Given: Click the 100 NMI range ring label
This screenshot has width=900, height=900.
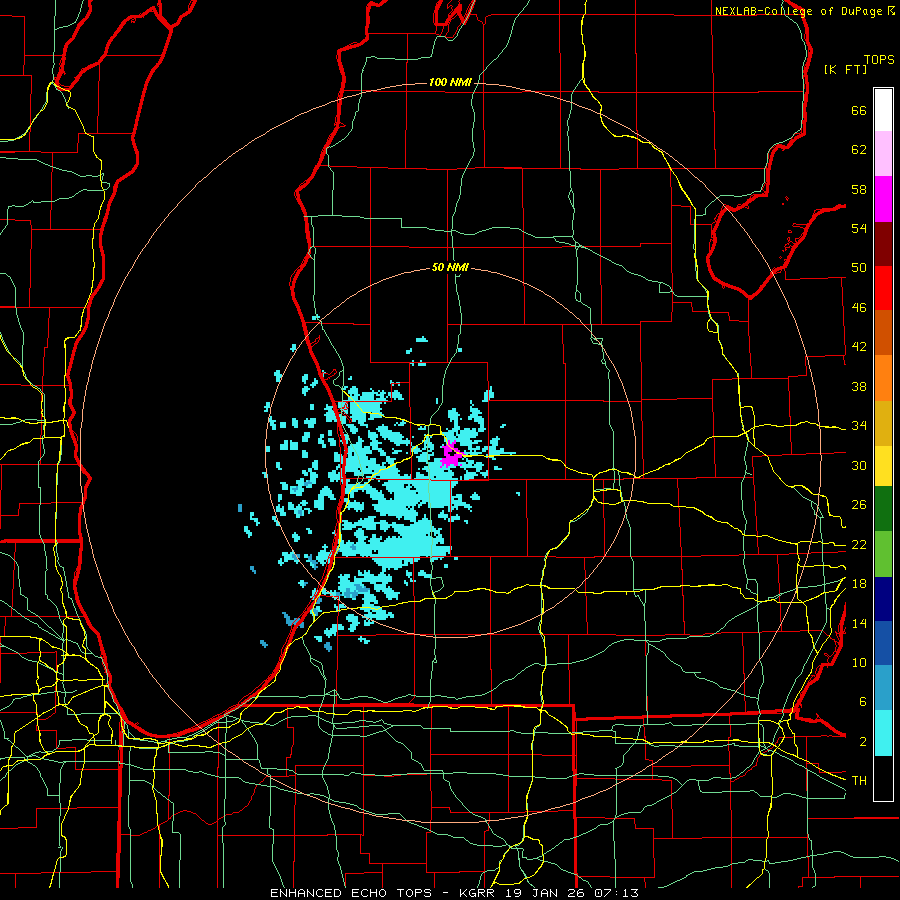Looking at the screenshot, I should (450, 83).
